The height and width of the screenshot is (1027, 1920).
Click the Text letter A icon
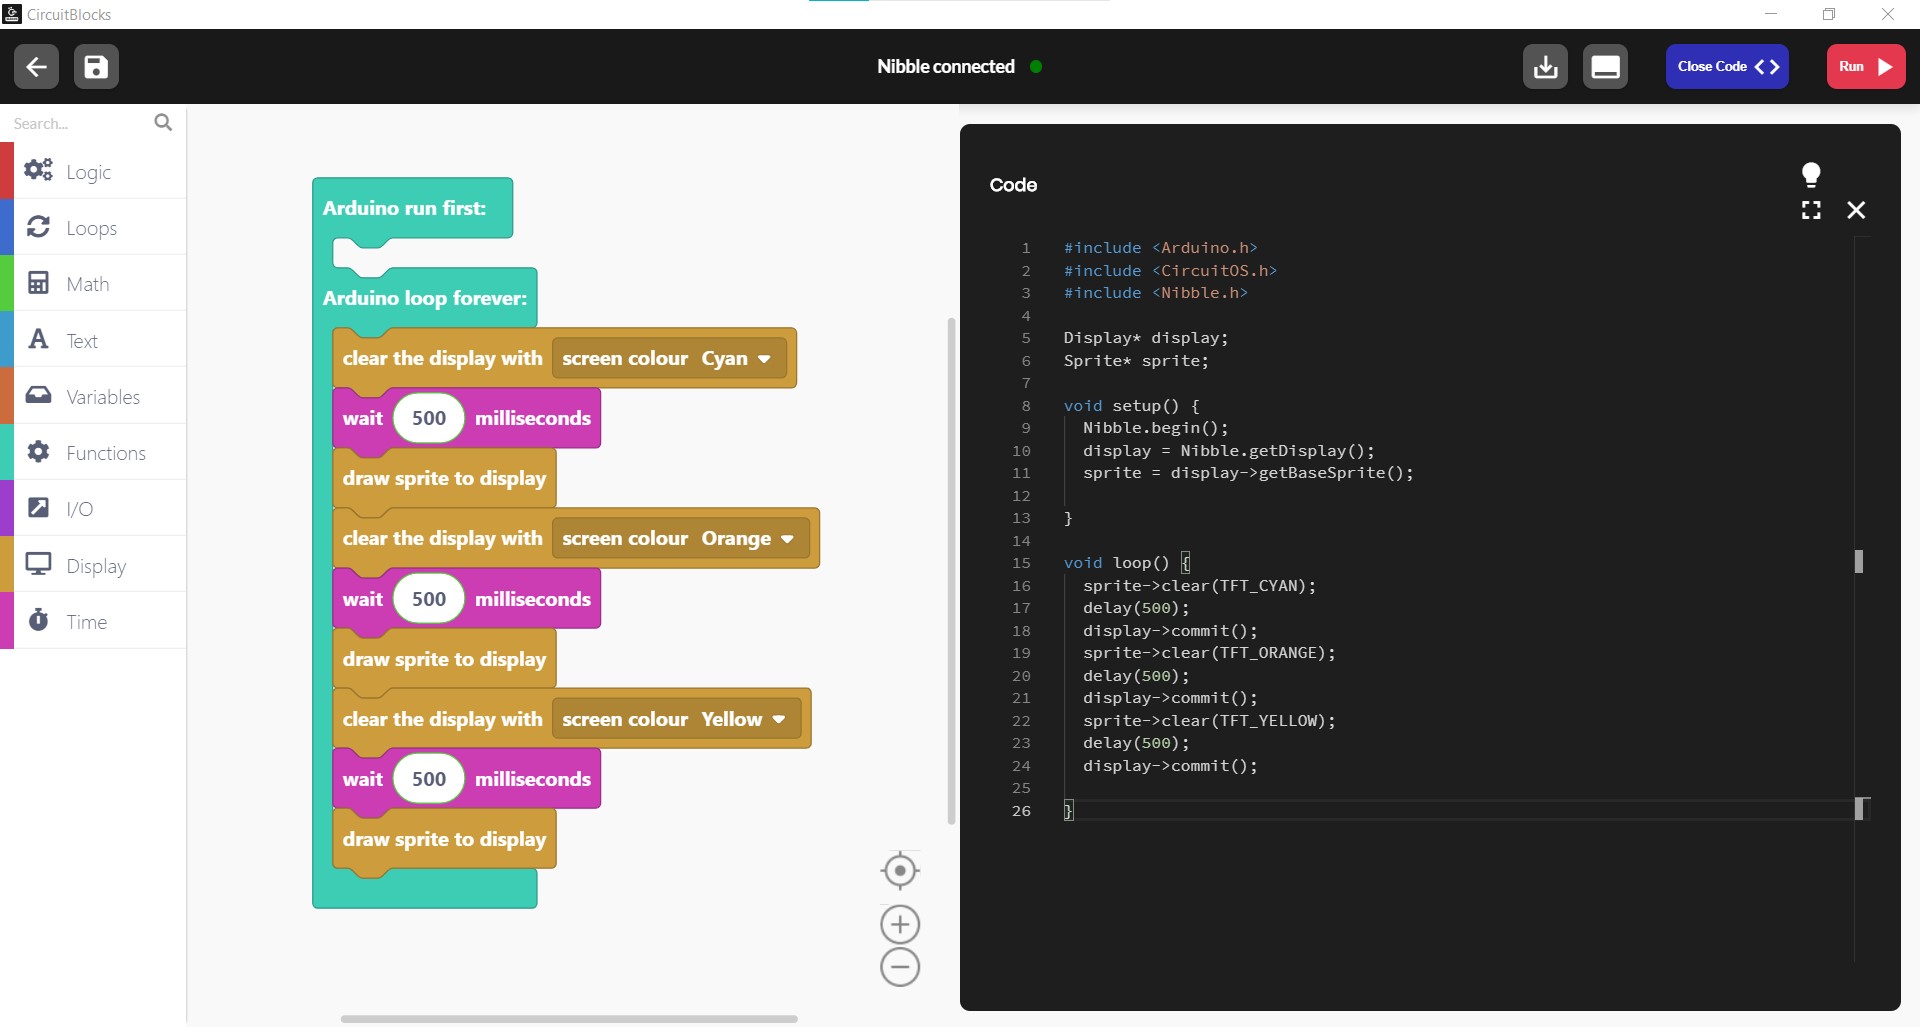(38, 339)
